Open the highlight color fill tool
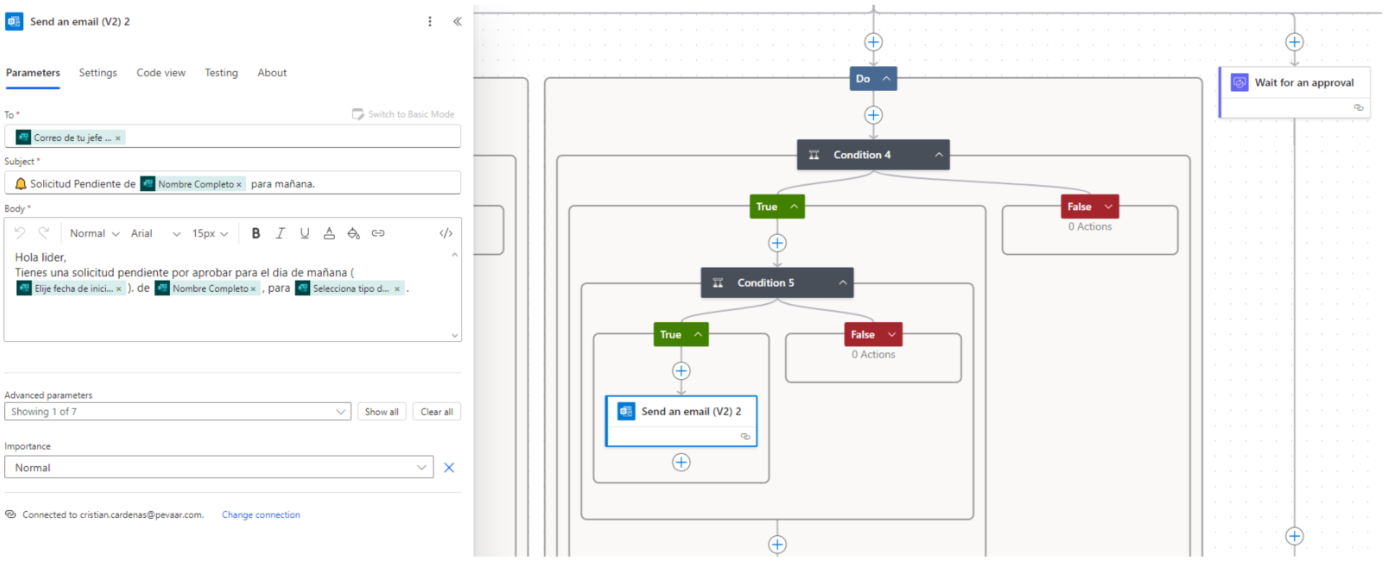This screenshot has height=561, width=1386. [x=353, y=233]
